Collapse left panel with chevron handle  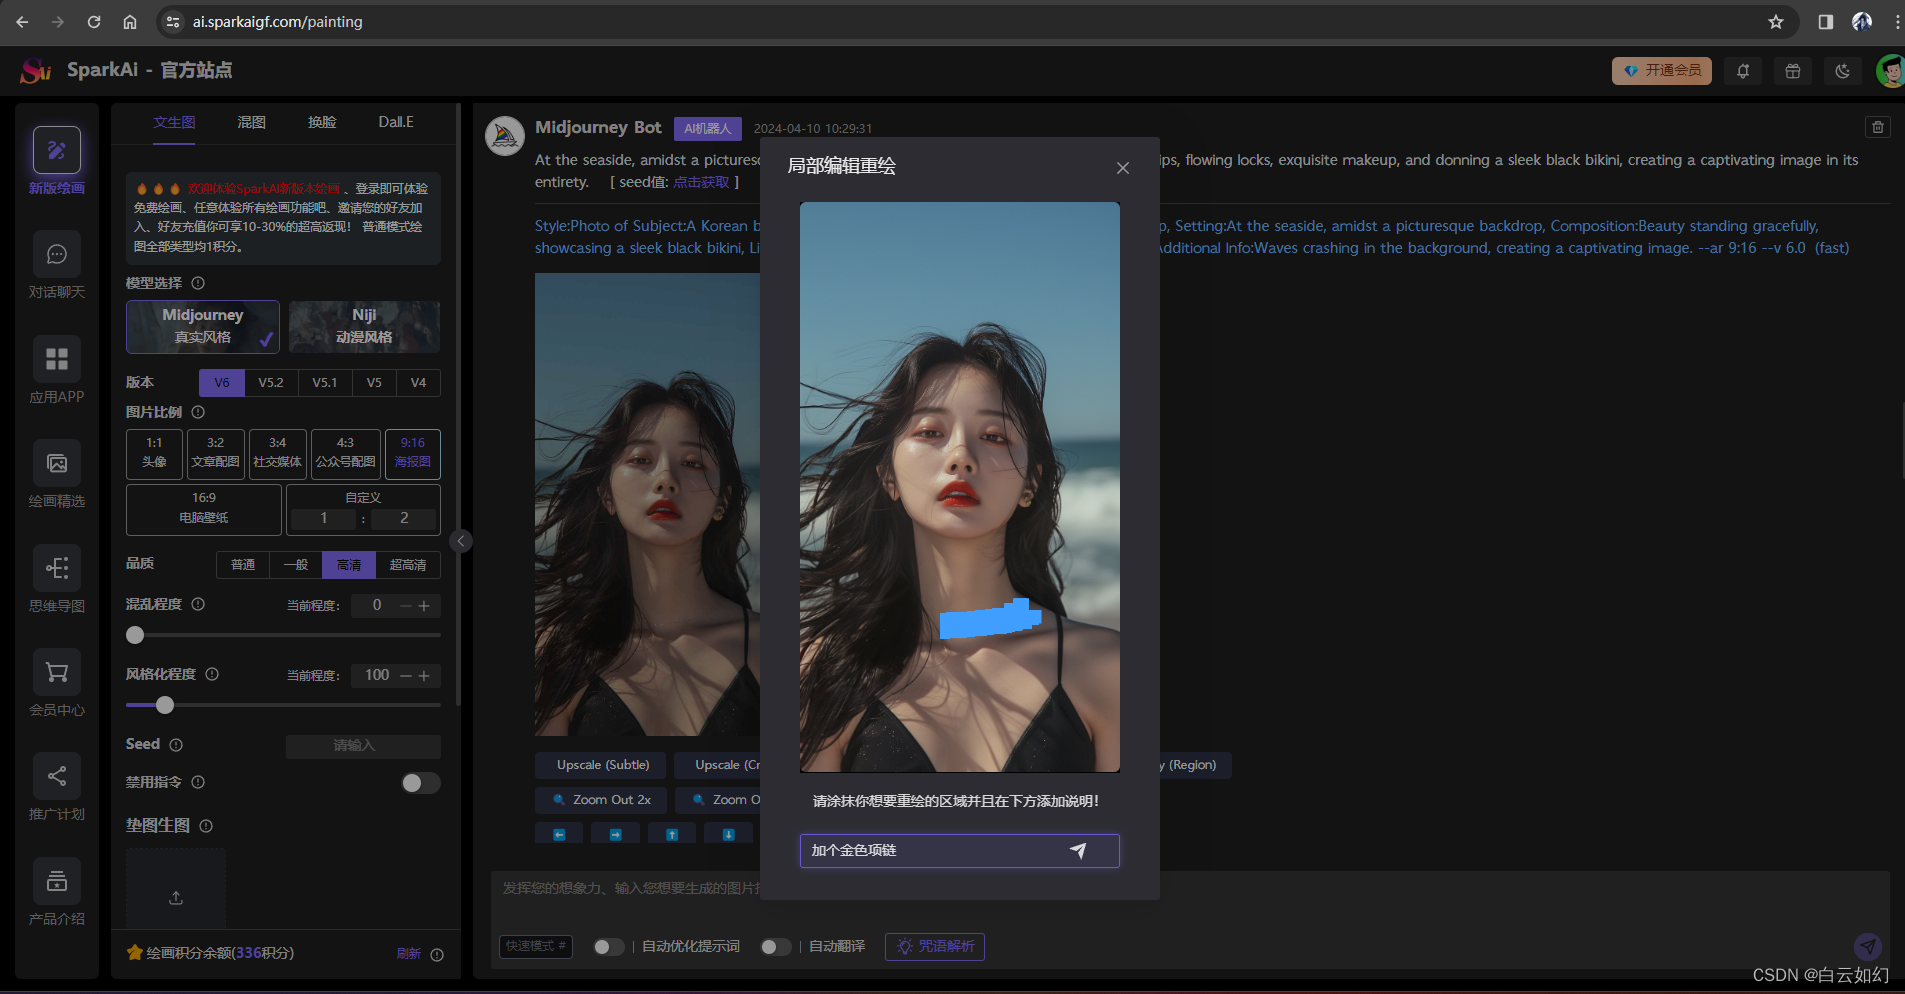(461, 541)
